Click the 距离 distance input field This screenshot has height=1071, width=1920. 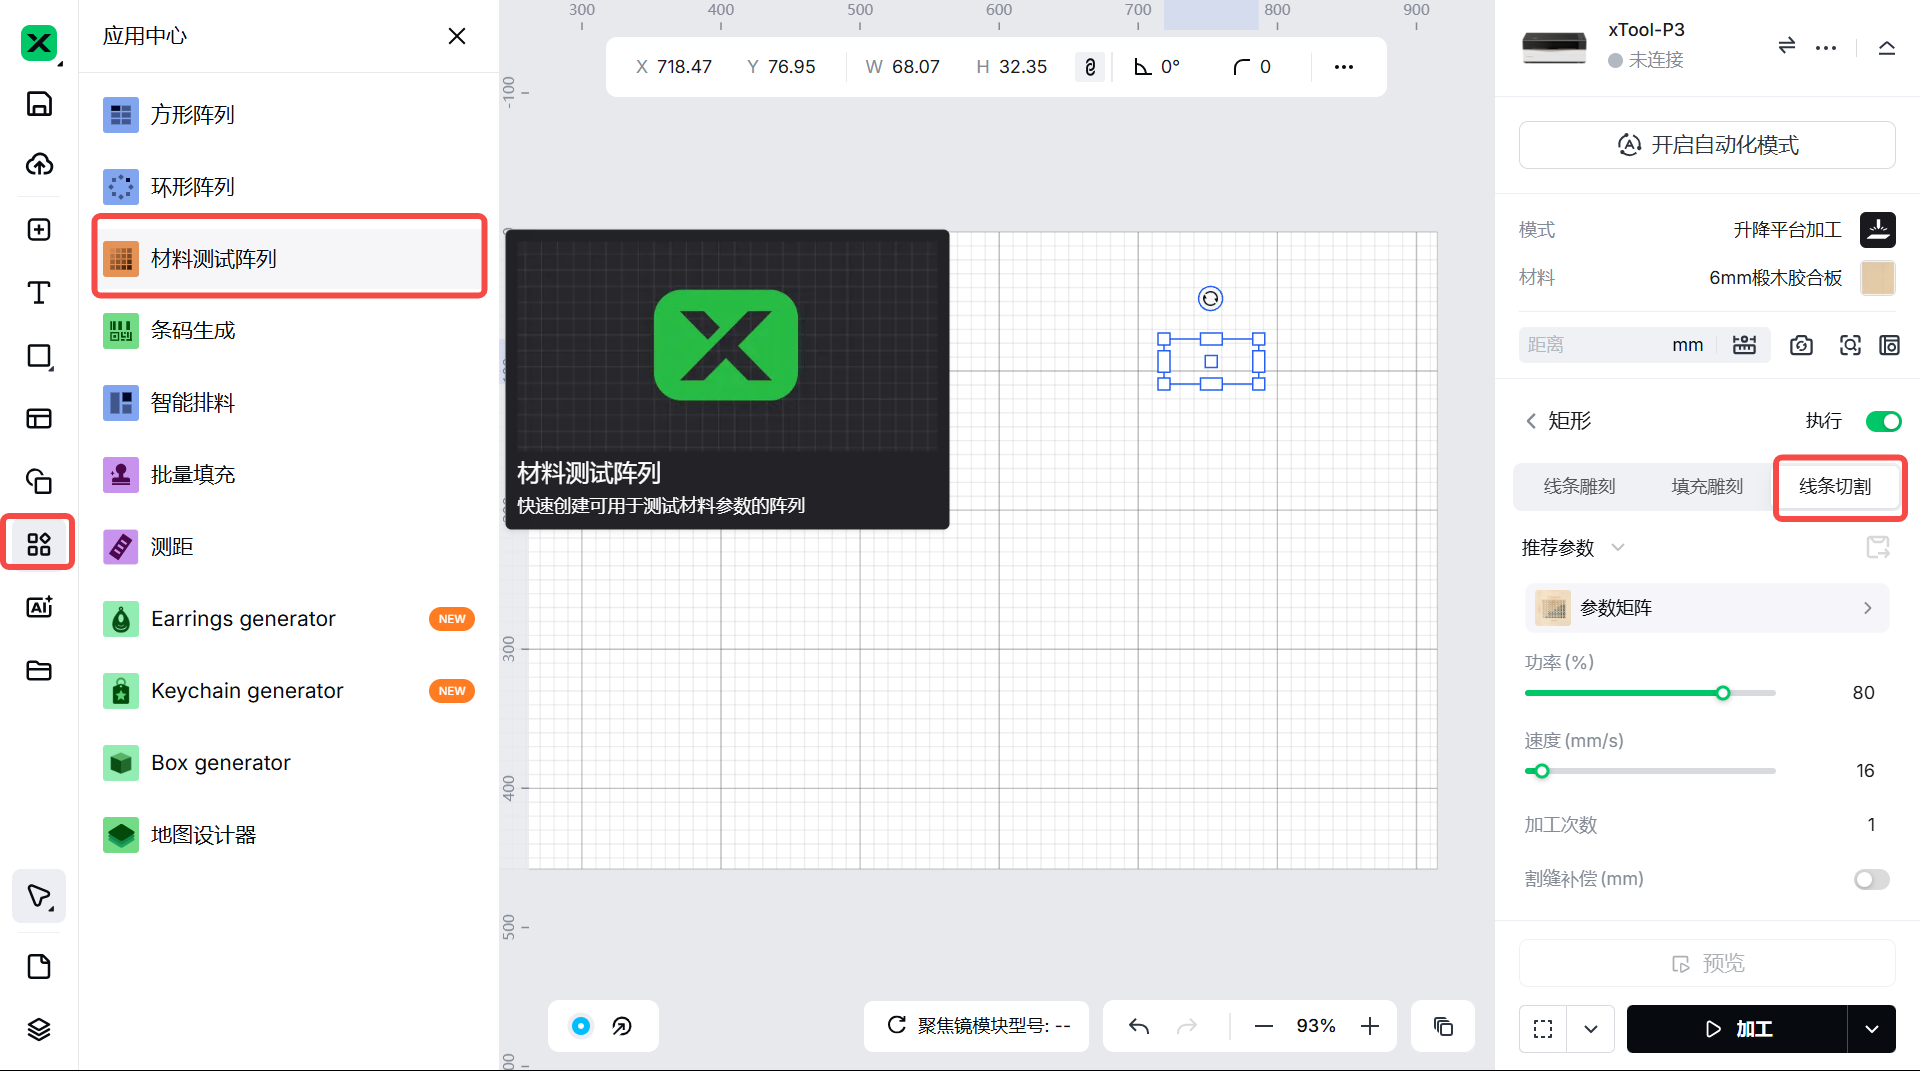(1590, 345)
